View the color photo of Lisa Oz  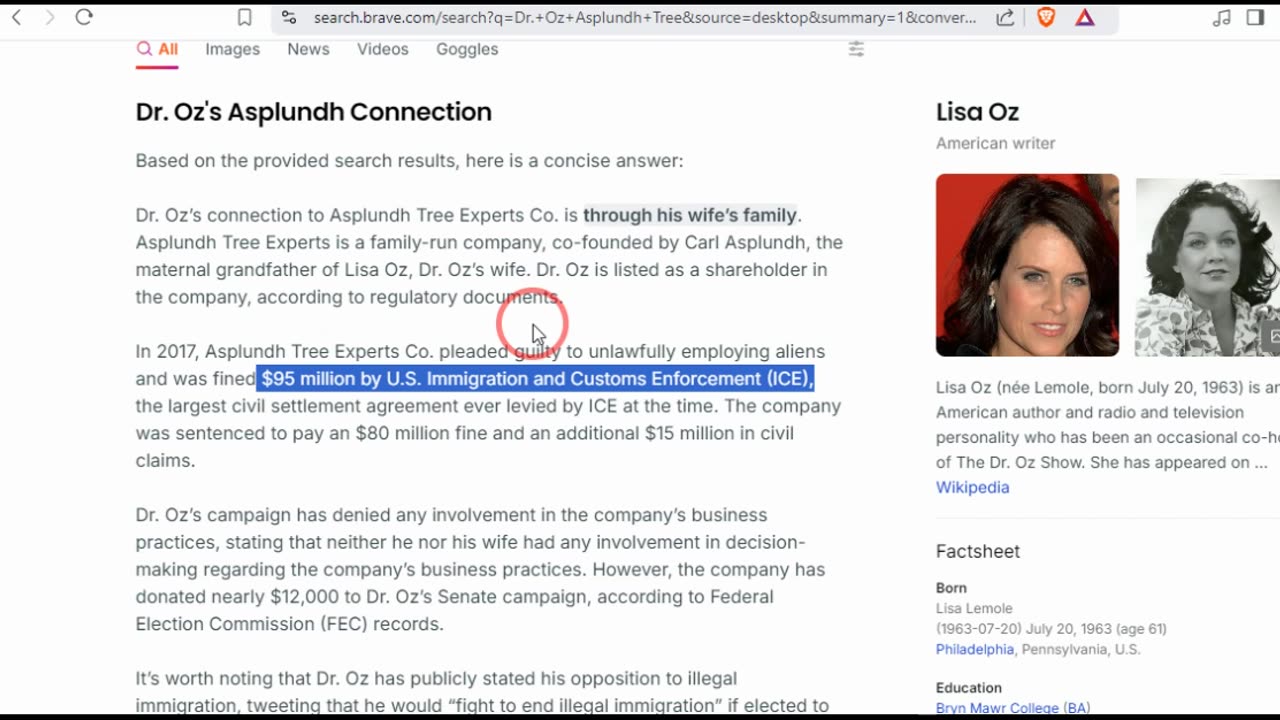(x=1027, y=265)
